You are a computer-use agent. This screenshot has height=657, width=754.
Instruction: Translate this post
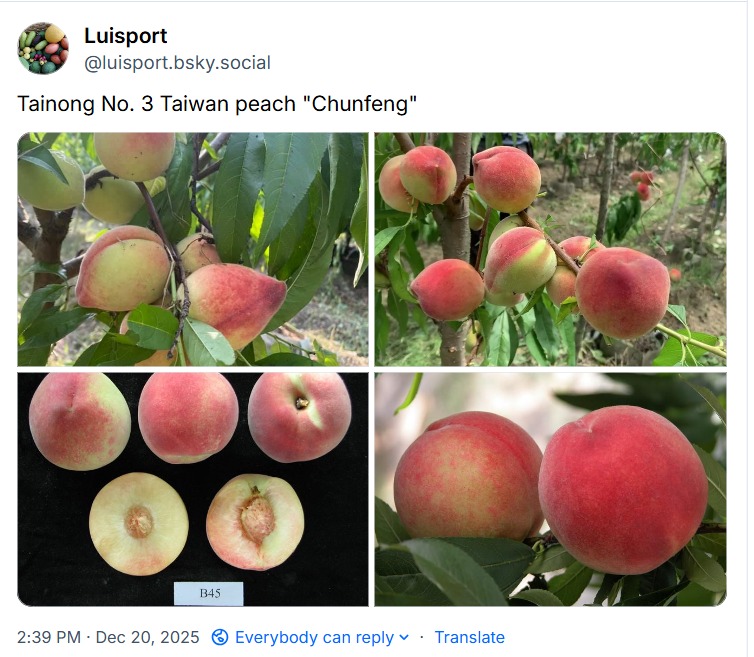[469, 637]
